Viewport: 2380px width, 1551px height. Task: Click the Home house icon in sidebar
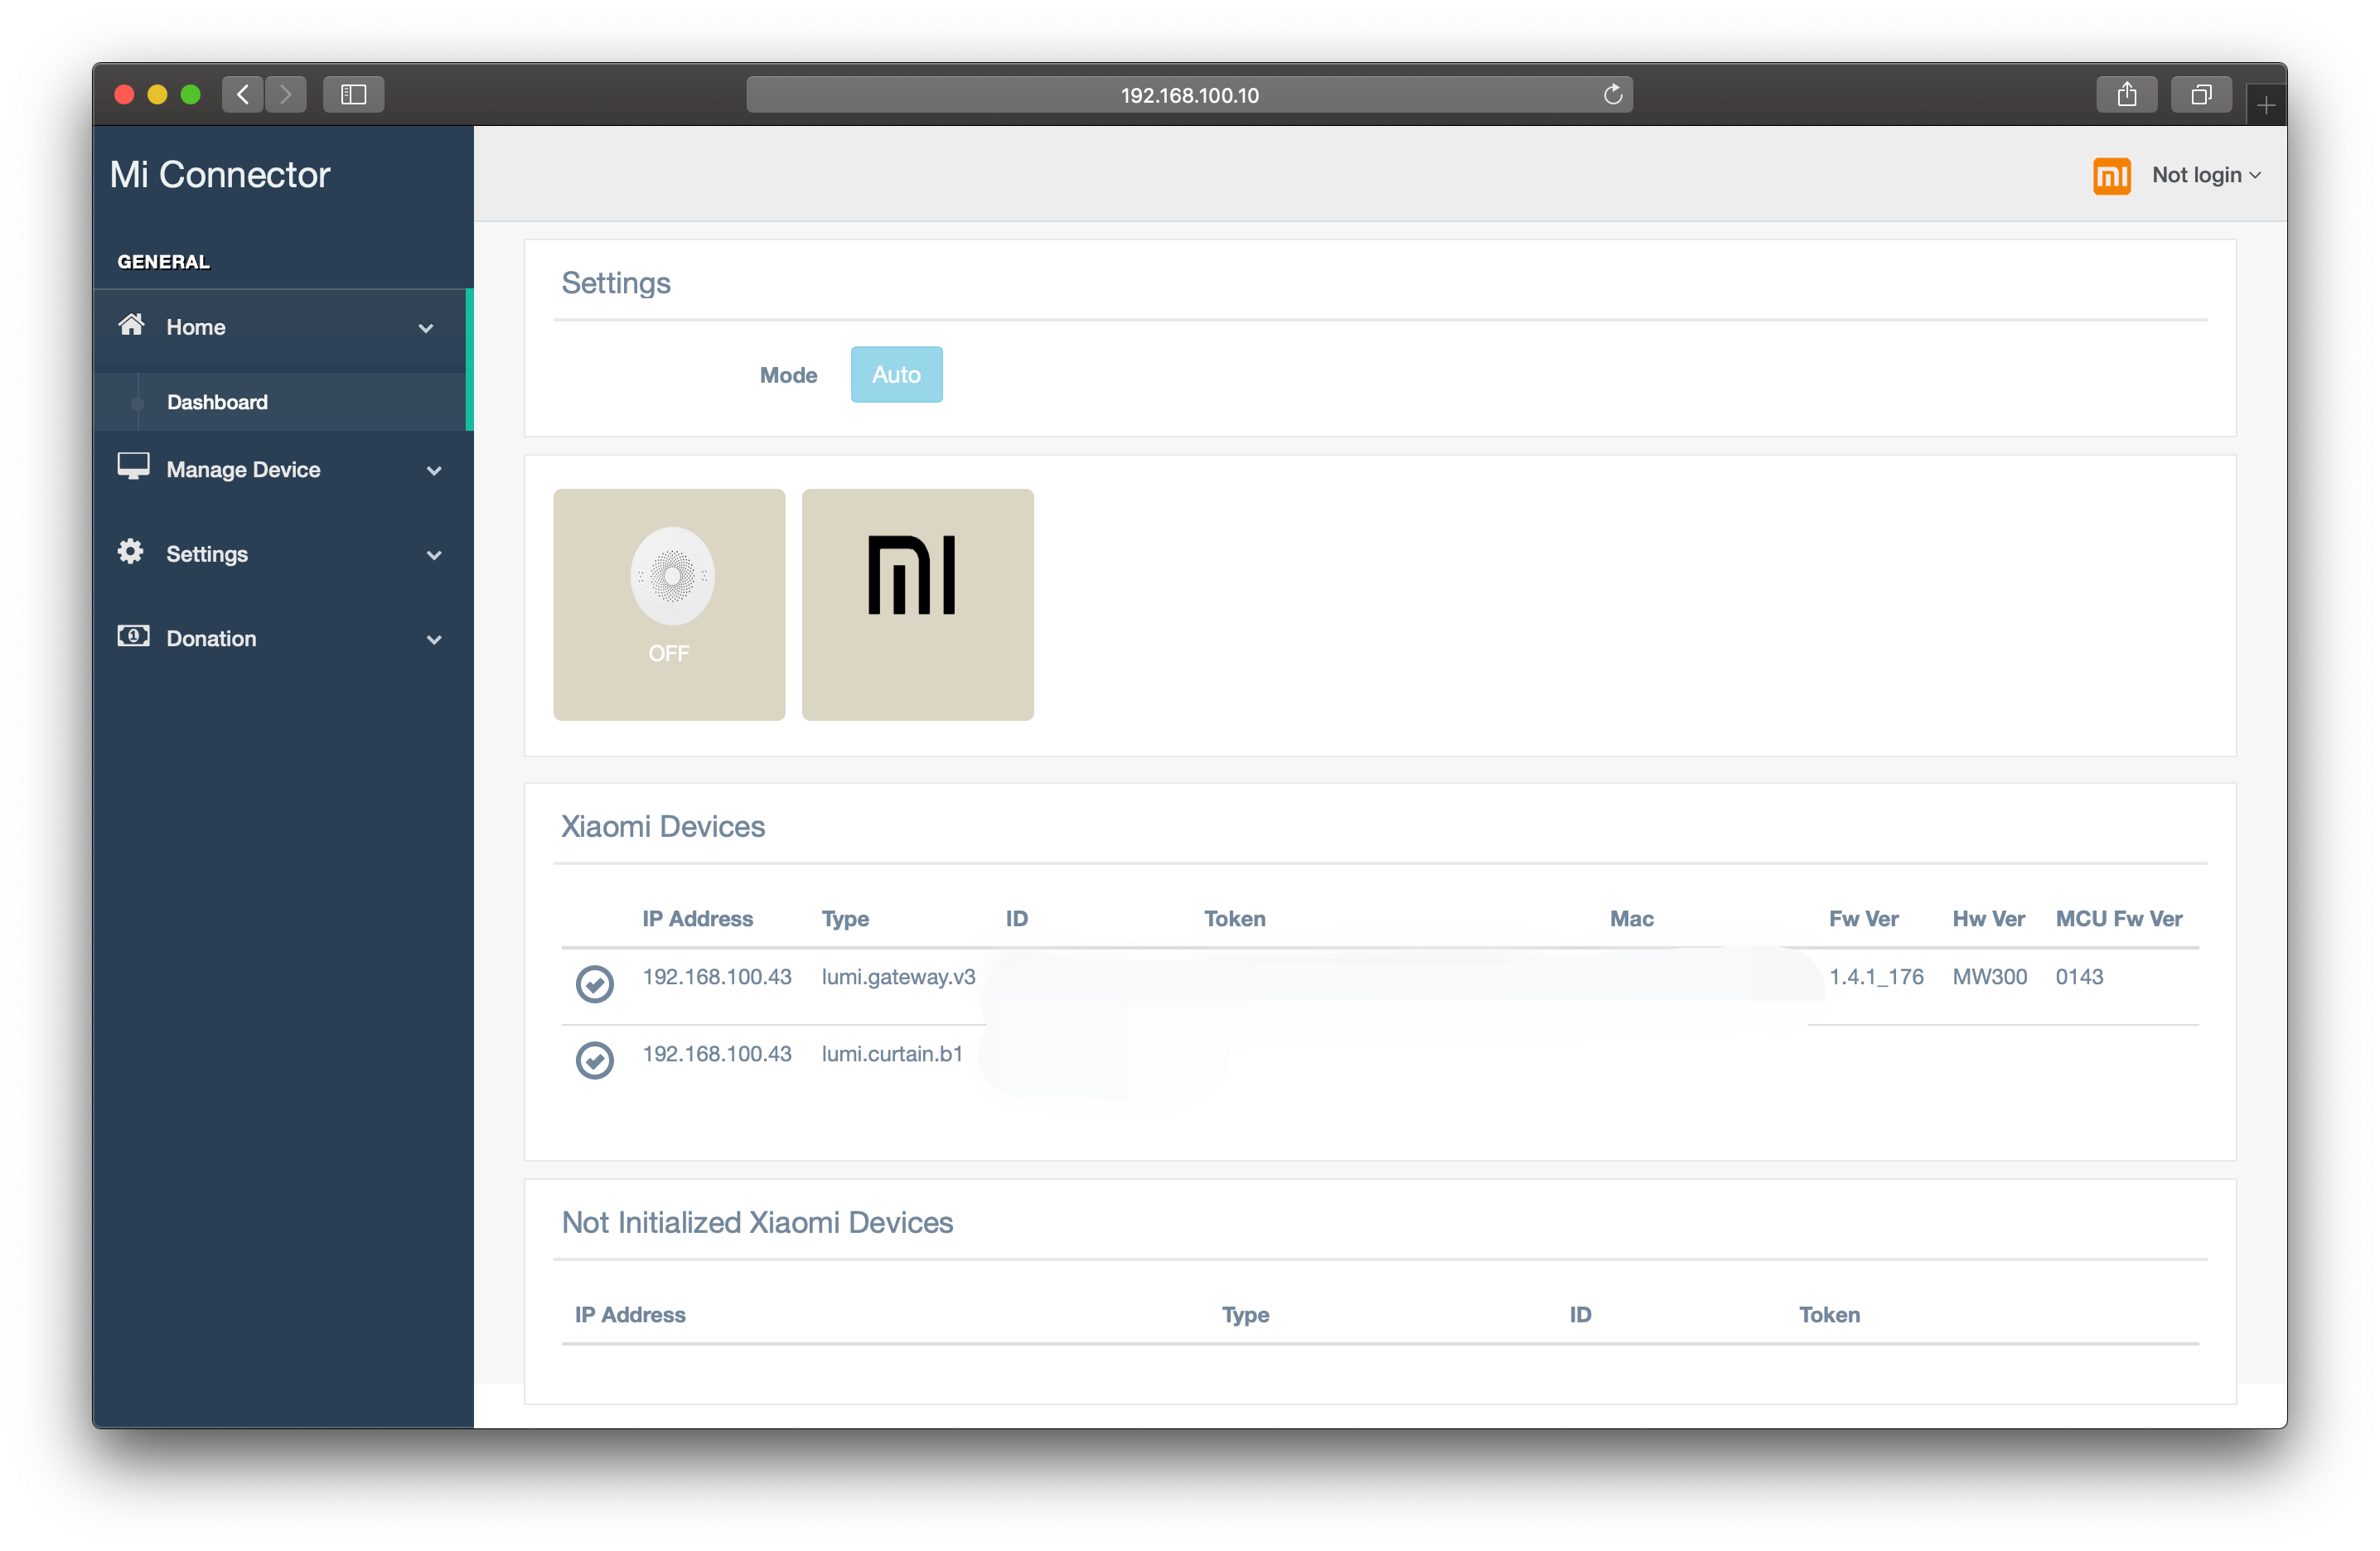[x=131, y=325]
